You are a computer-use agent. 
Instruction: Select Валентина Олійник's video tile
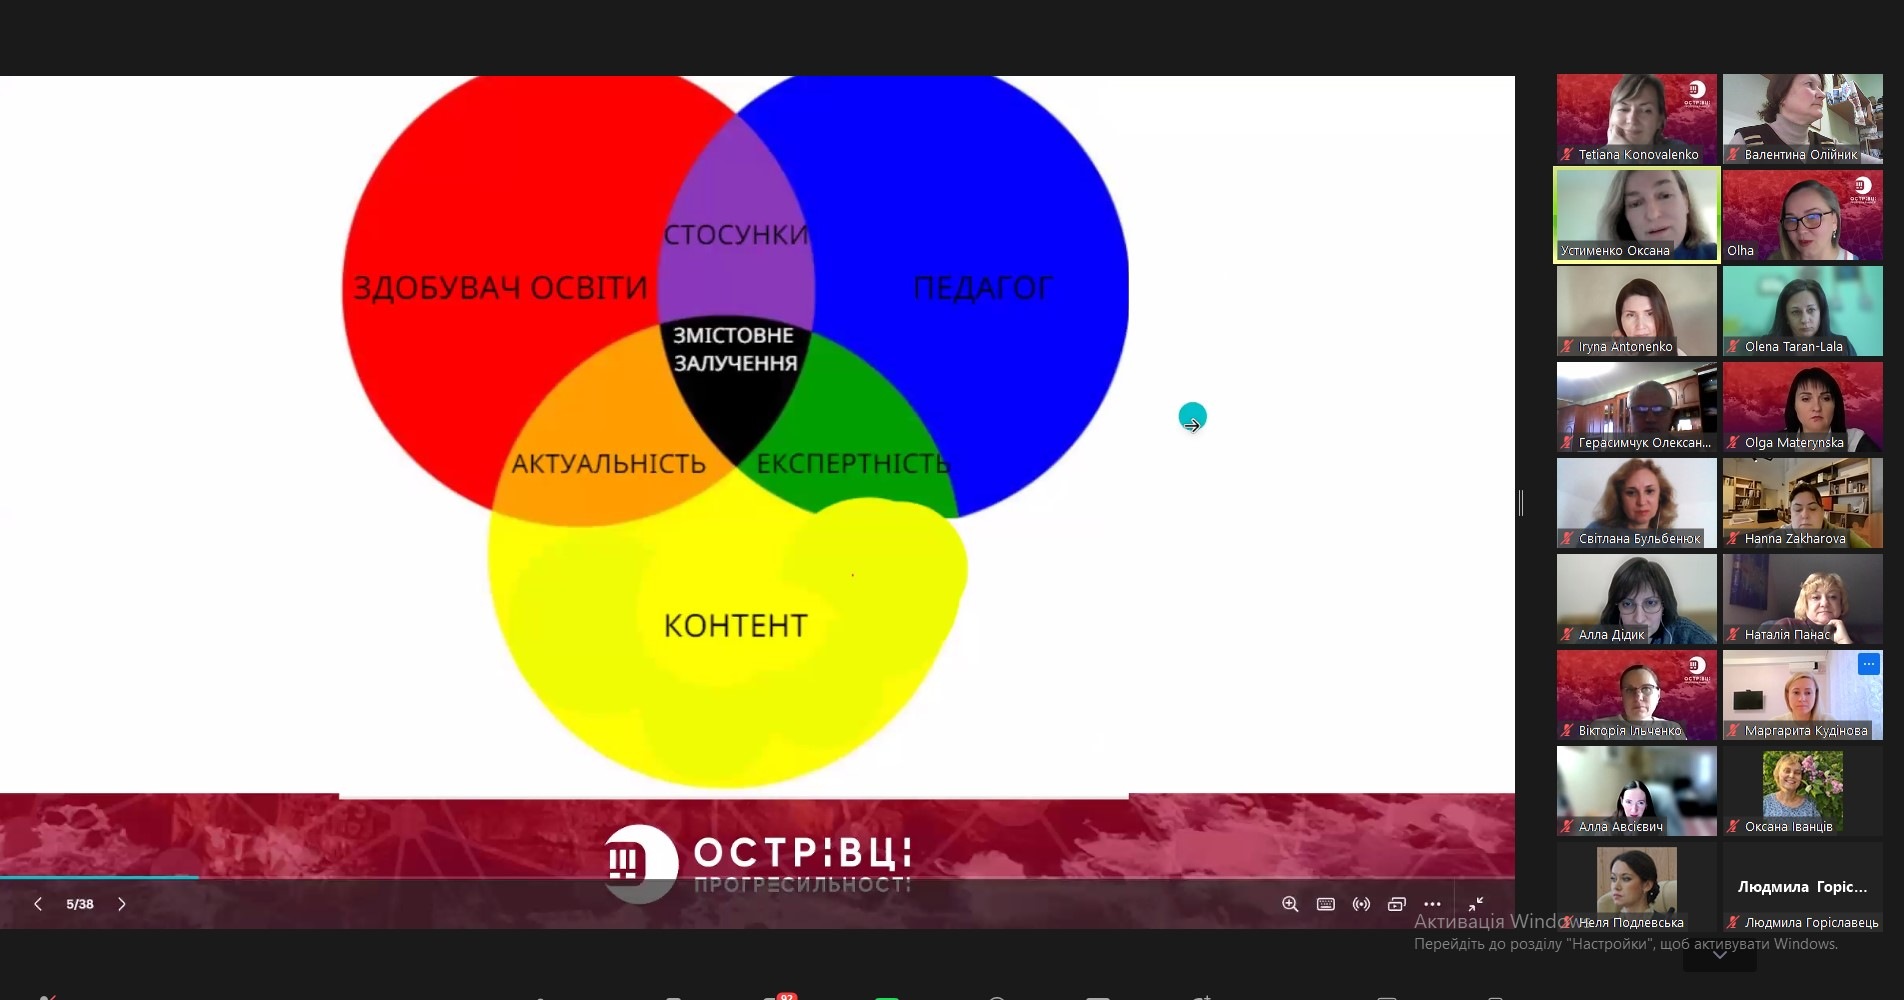(x=1803, y=119)
